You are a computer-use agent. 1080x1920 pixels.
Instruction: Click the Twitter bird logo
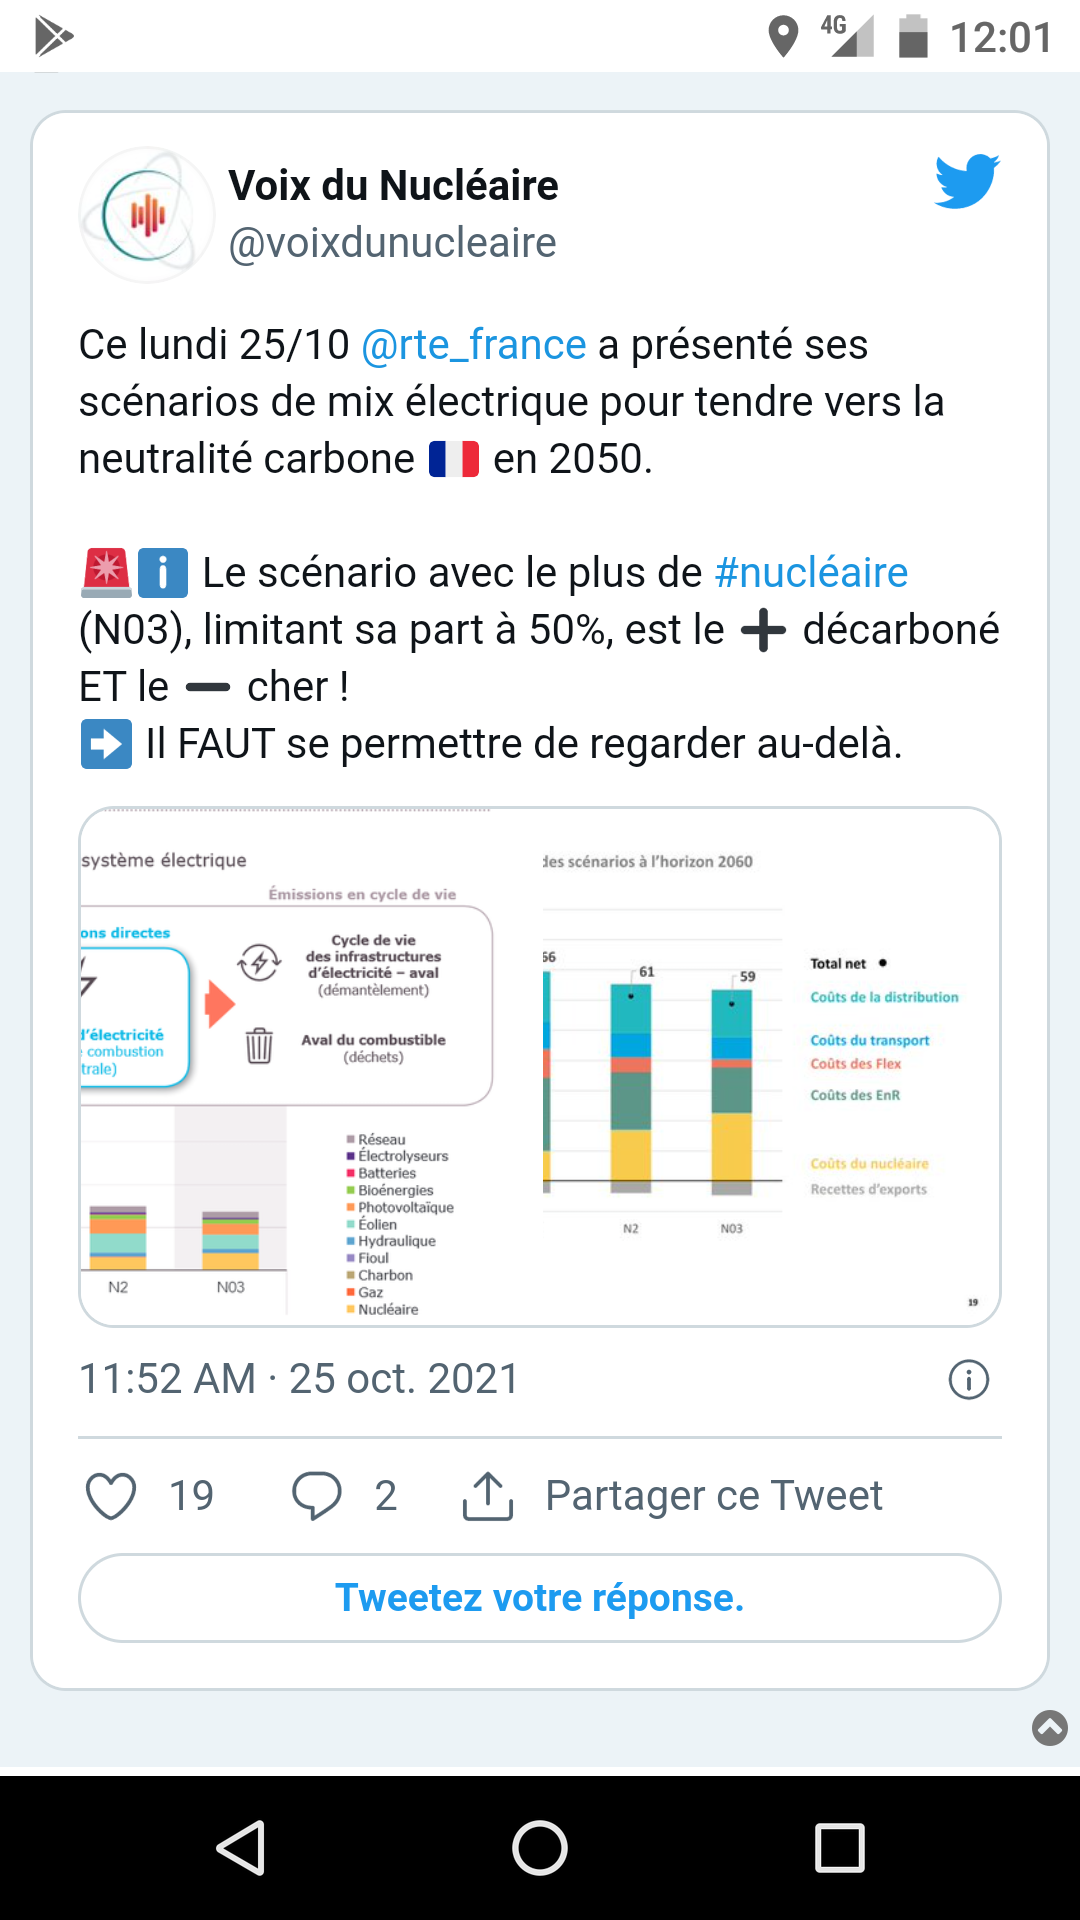[x=966, y=181]
